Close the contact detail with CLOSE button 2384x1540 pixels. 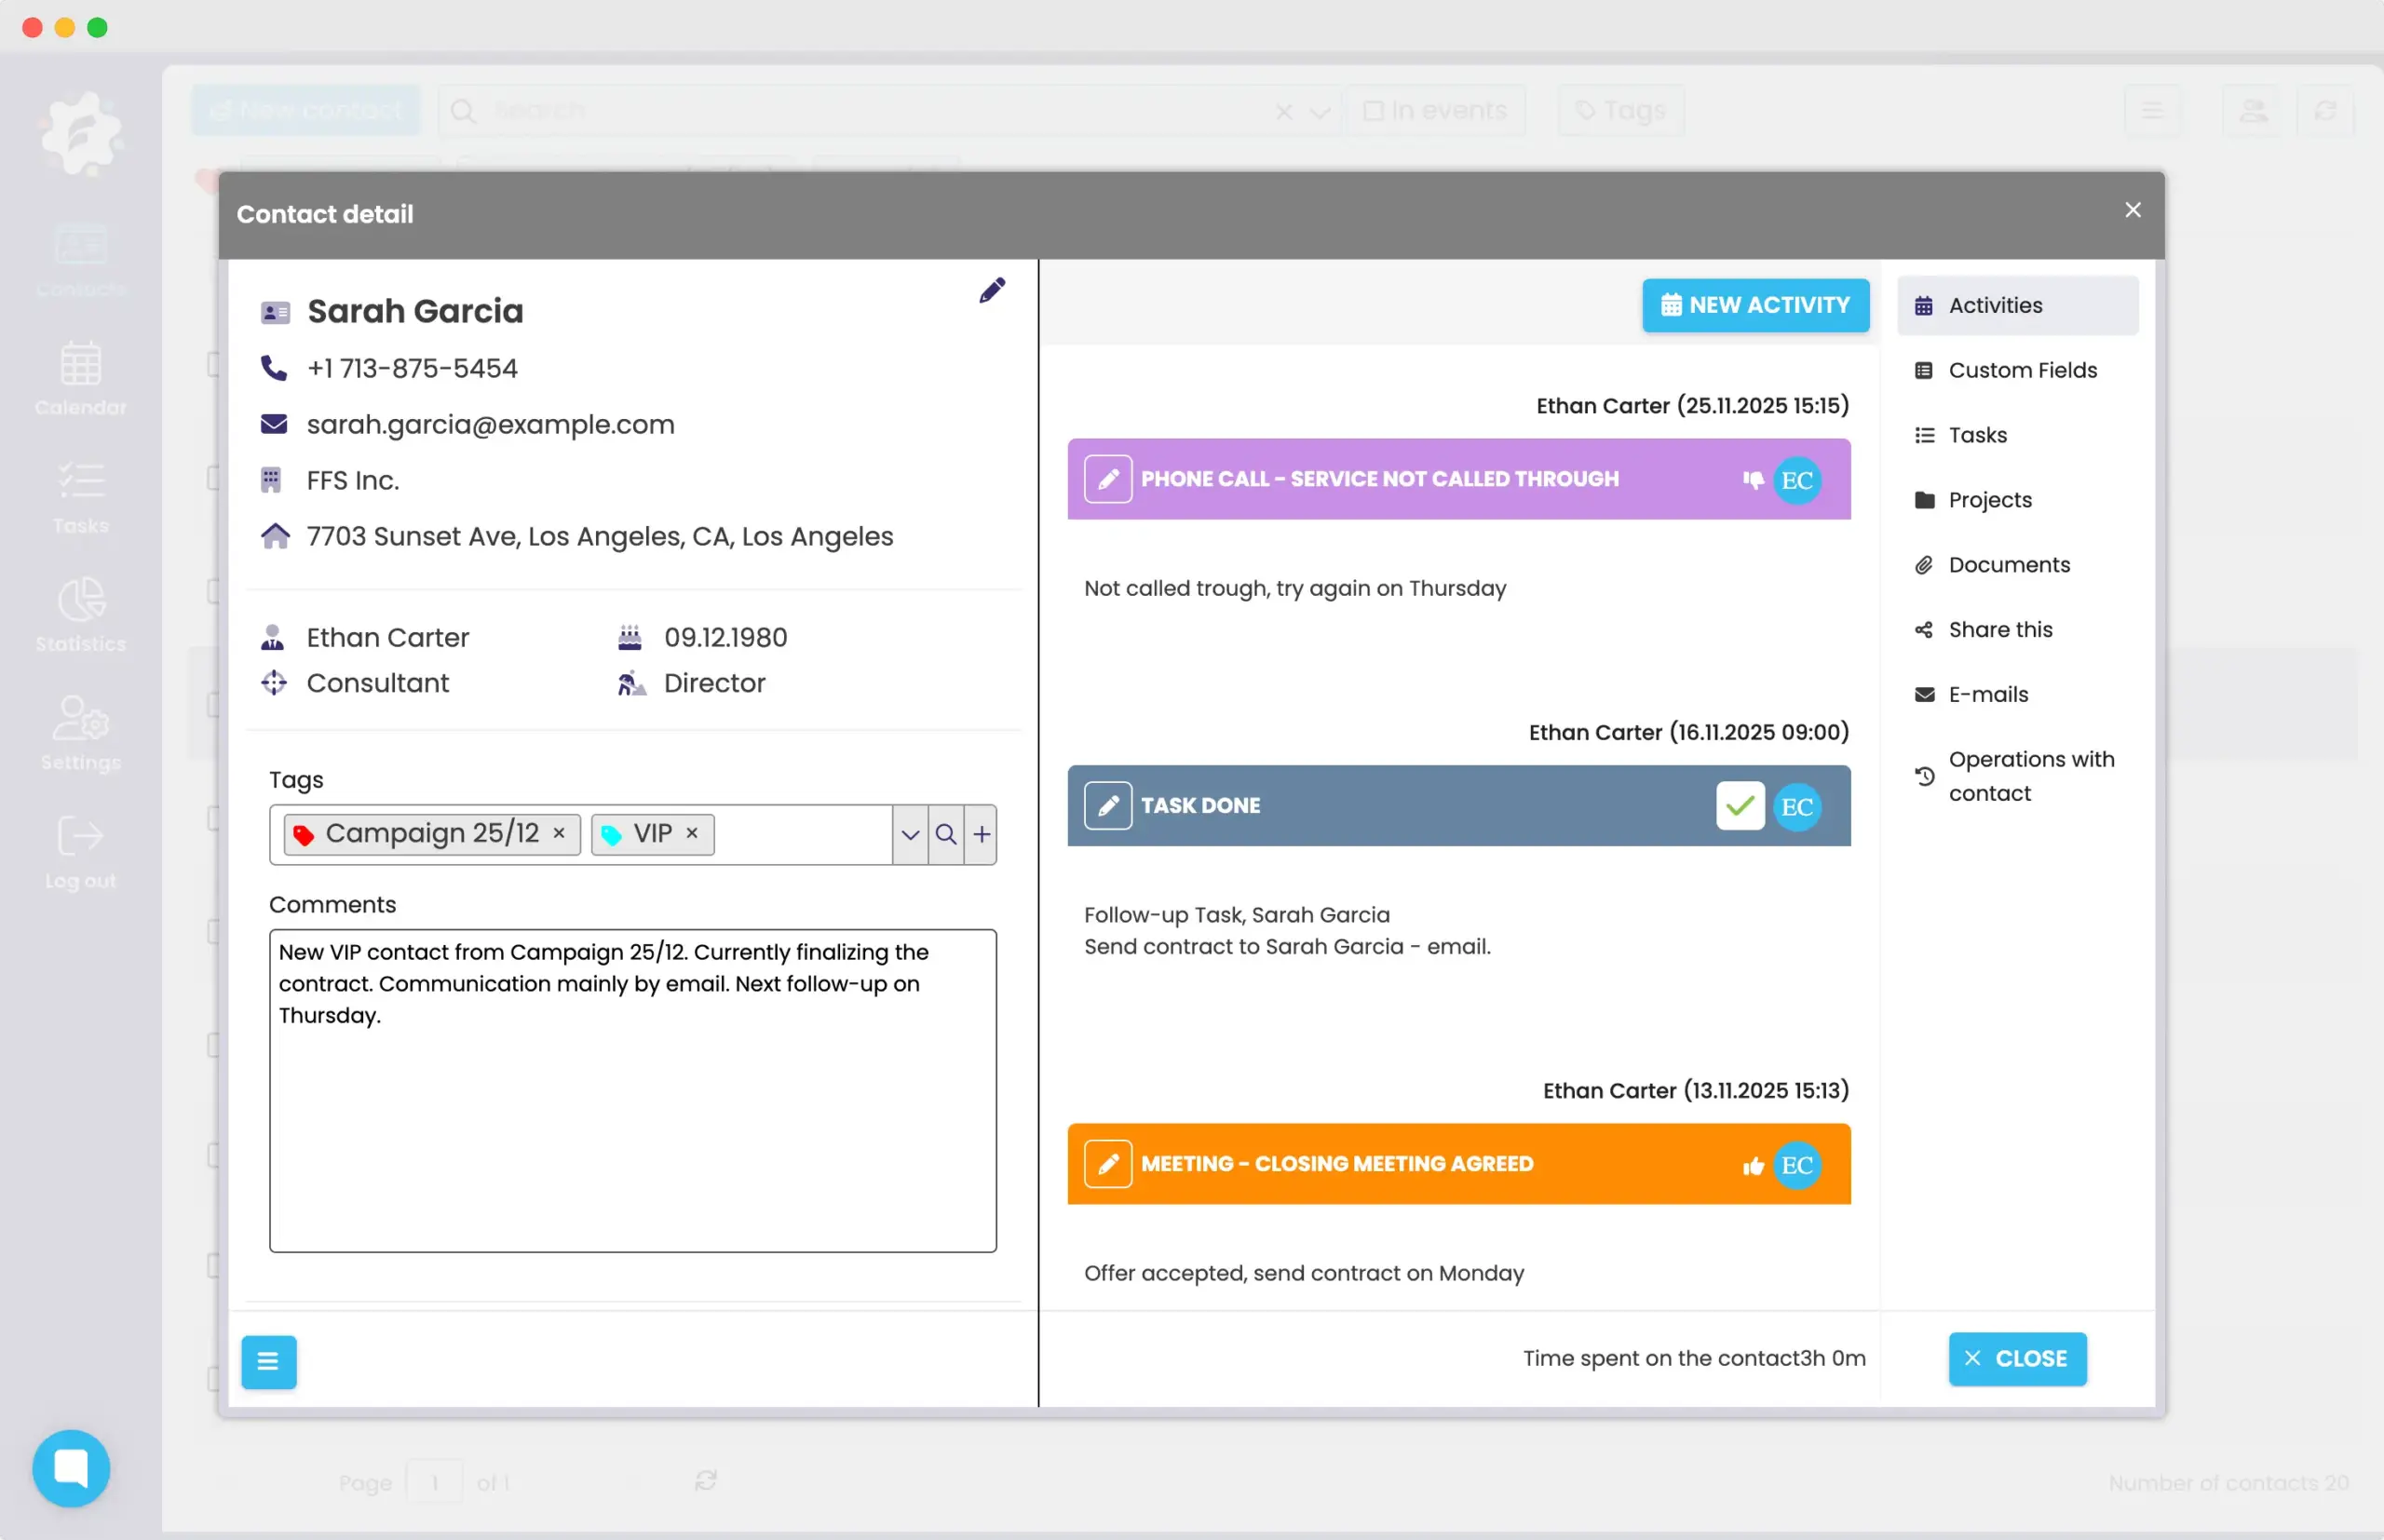coord(2015,1358)
